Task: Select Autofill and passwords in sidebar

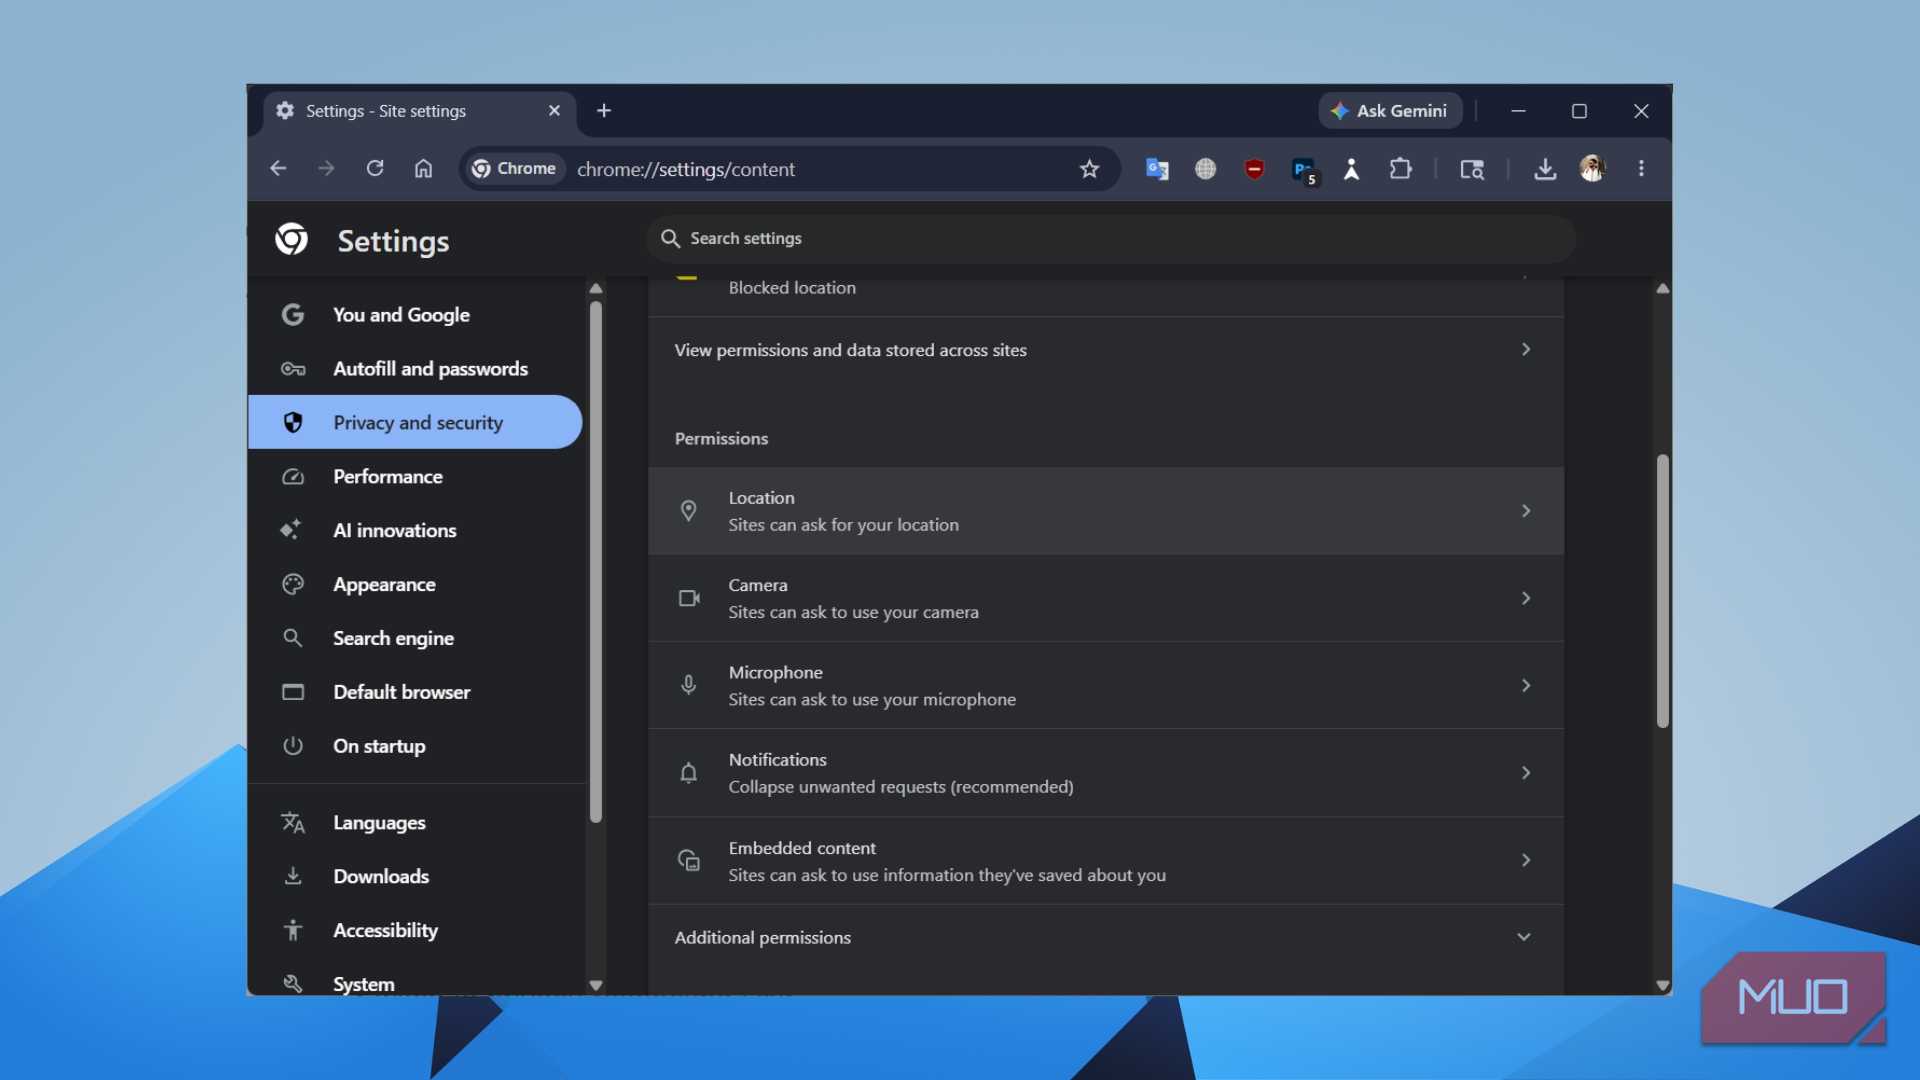Action: pyautogui.click(x=415, y=369)
